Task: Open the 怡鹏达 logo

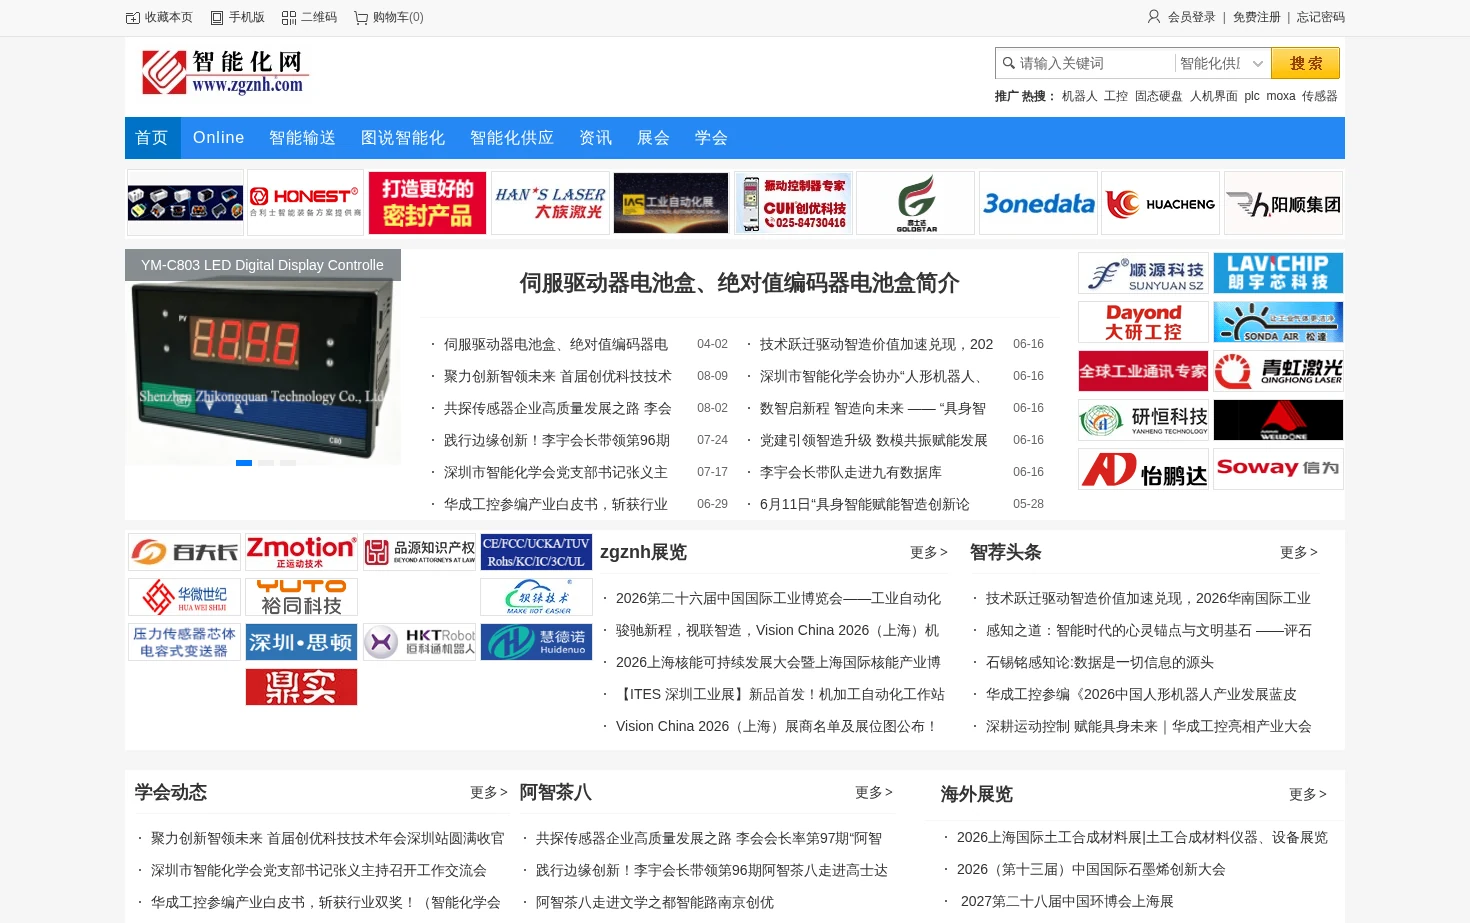Action: (1144, 469)
